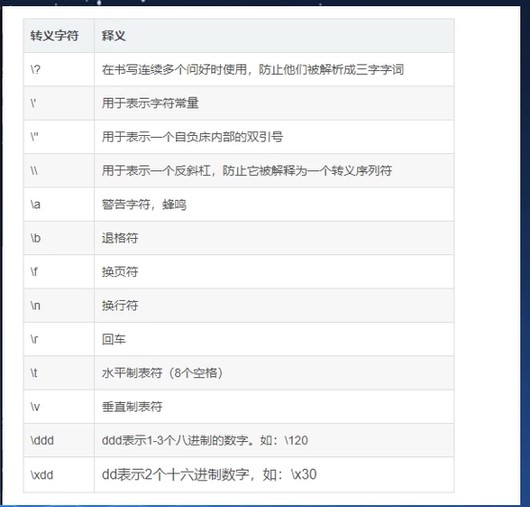This screenshot has width=530, height=507.
Task: Click the text 换页符
Action: (120, 271)
